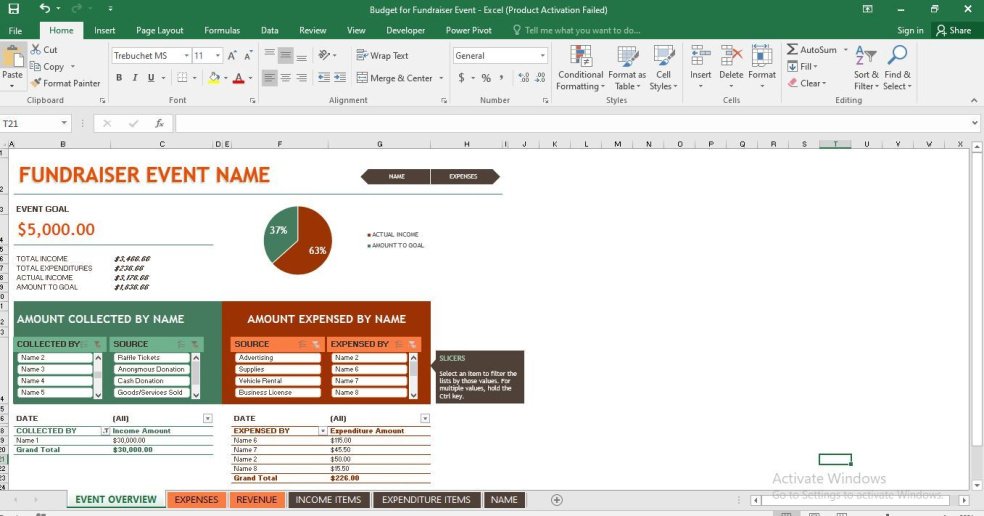Select Raffle Tickets in SOURCE slicer
The height and width of the screenshot is (516, 984).
151,357
